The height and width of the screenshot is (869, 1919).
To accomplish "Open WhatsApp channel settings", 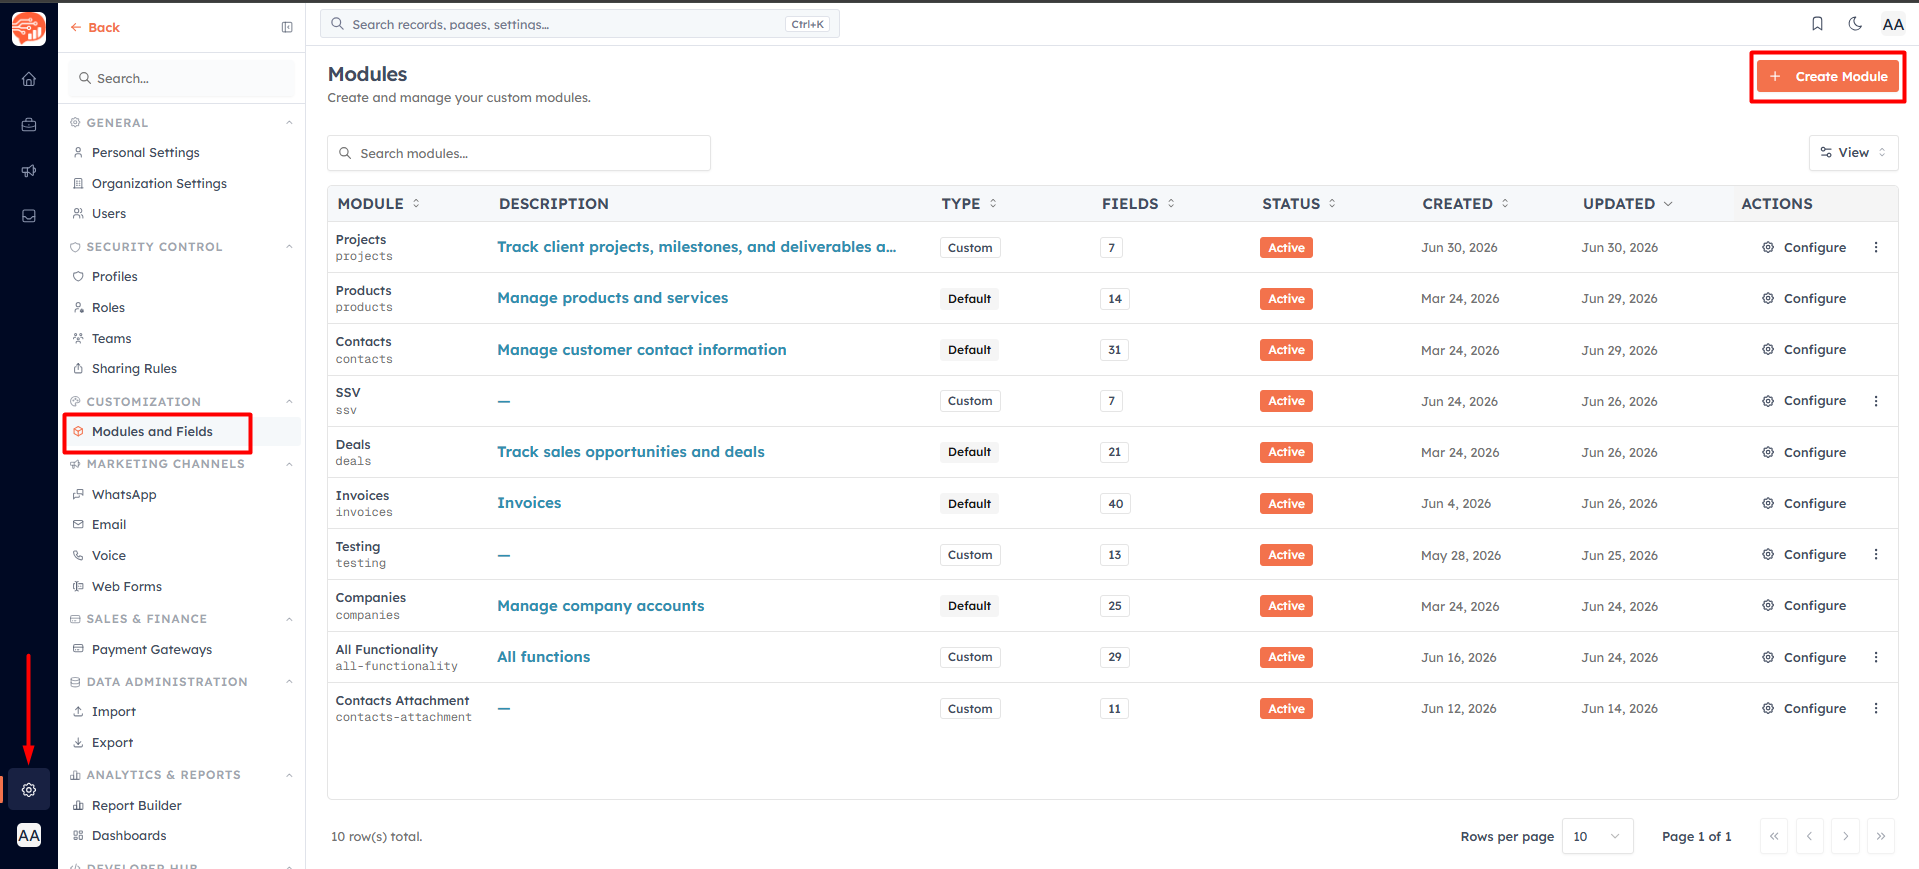I will [124, 494].
